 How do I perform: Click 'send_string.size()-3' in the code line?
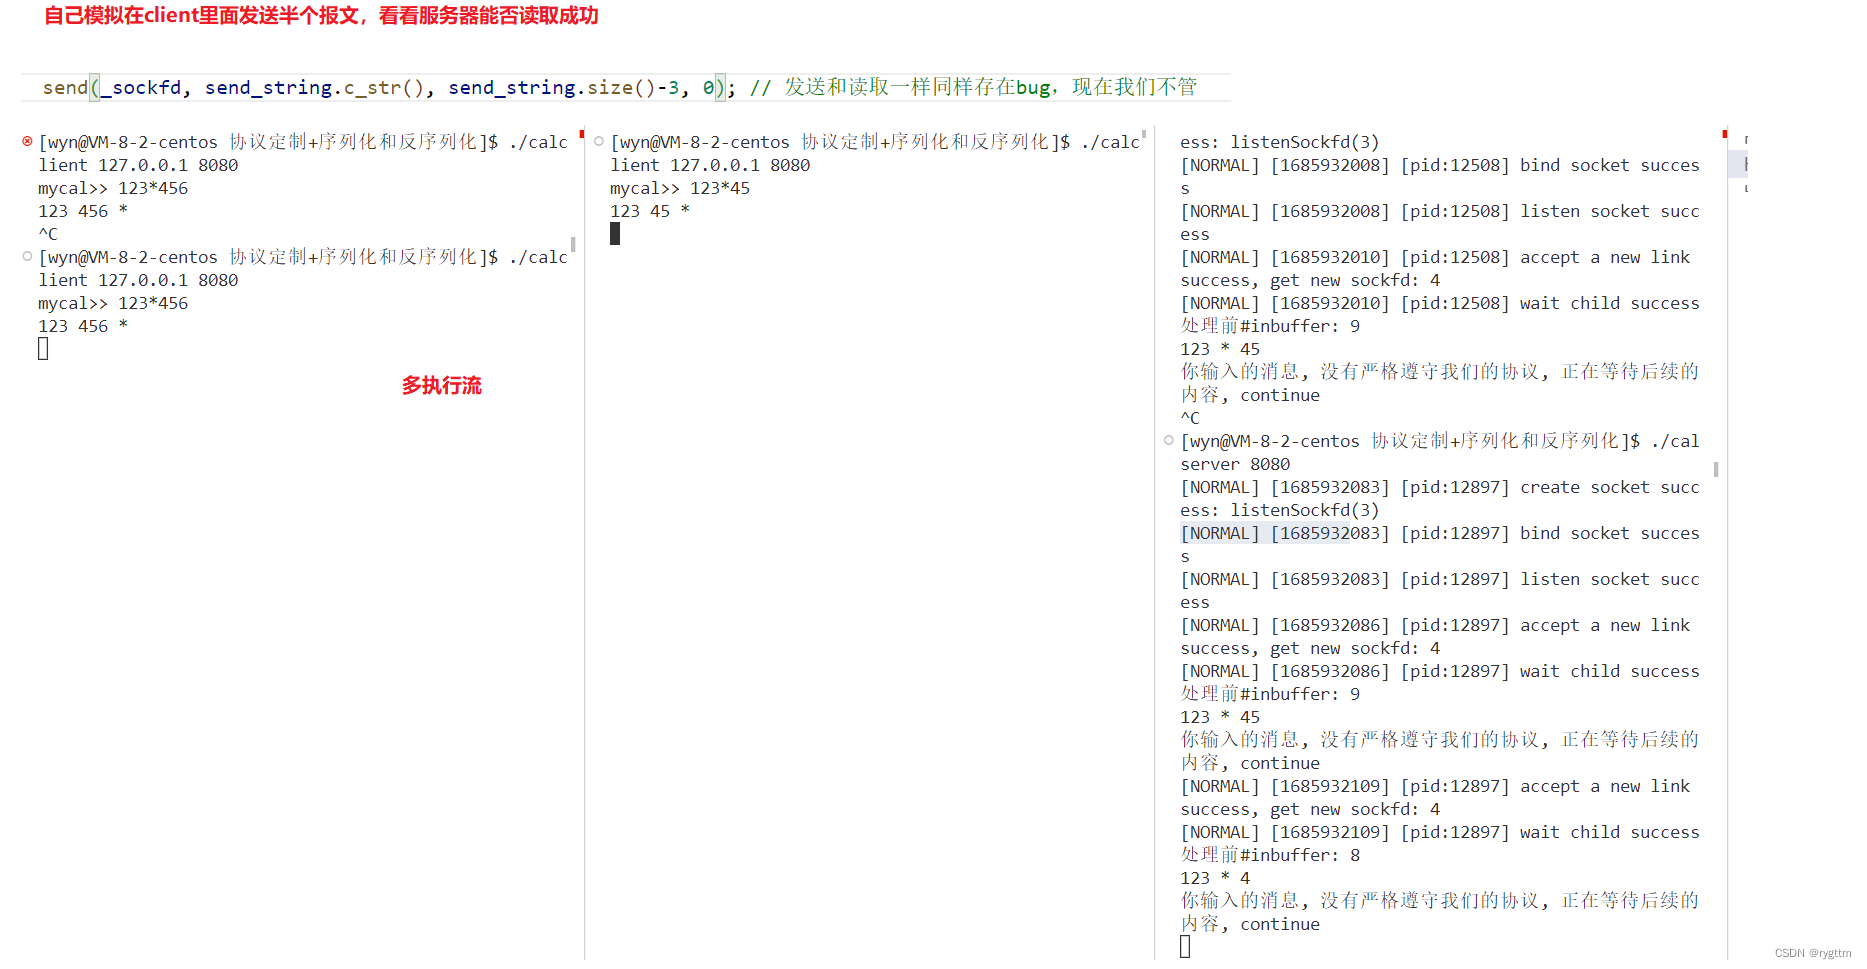pos(563,87)
